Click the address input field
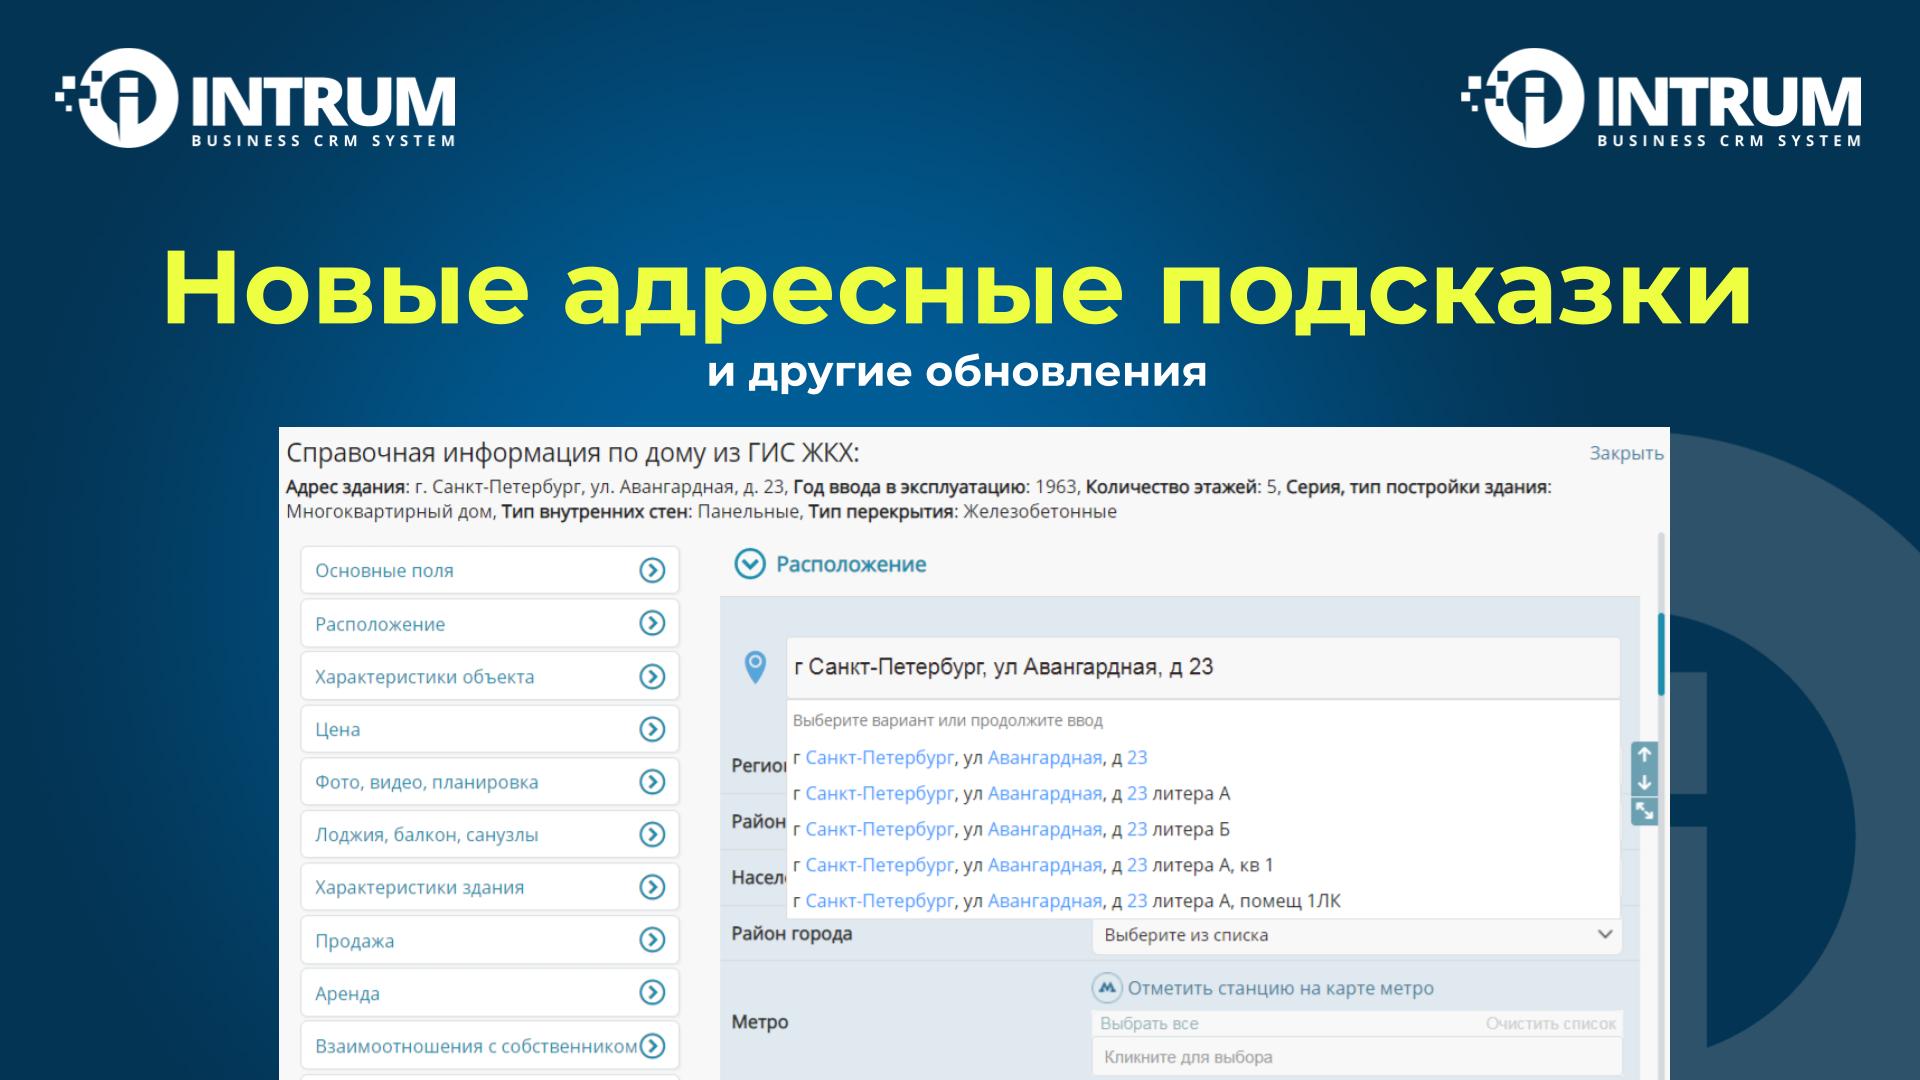This screenshot has height=1080, width=1920. (x=1203, y=667)
